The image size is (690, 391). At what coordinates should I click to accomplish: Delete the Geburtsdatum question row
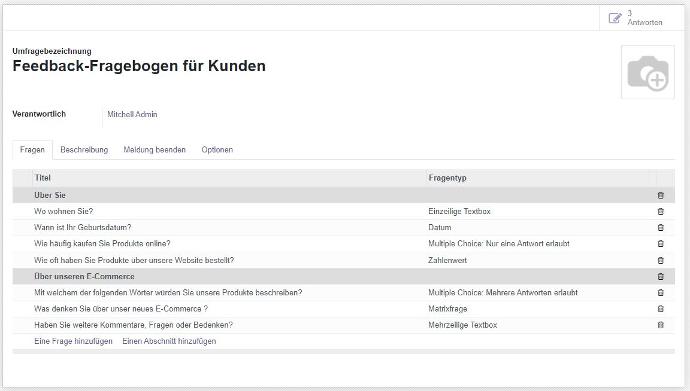click(x=661, y=228)
